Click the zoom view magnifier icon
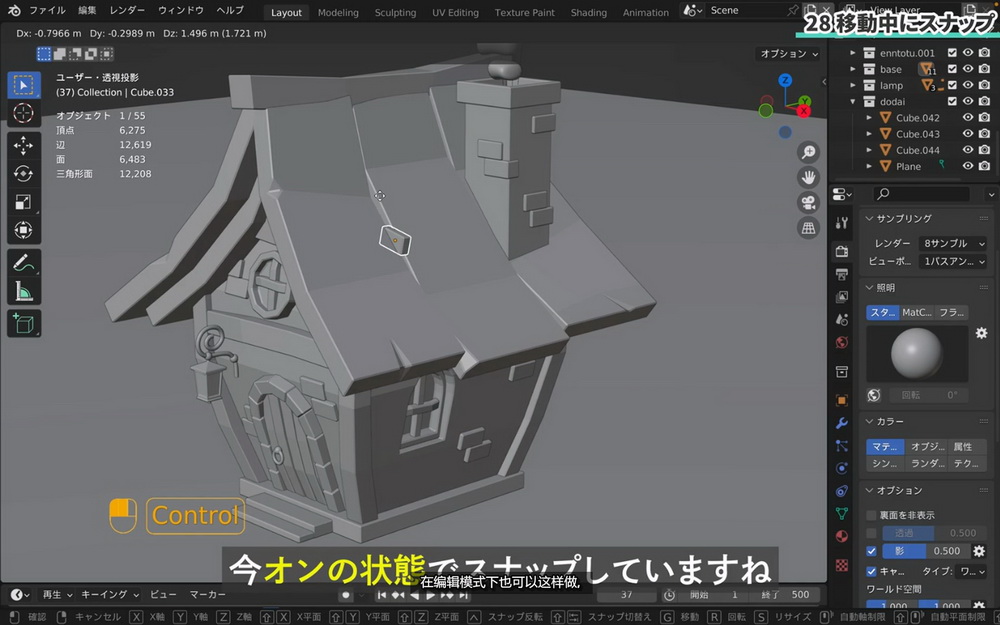The height and width of the screenshot is (625, 1000). point(809,152)
